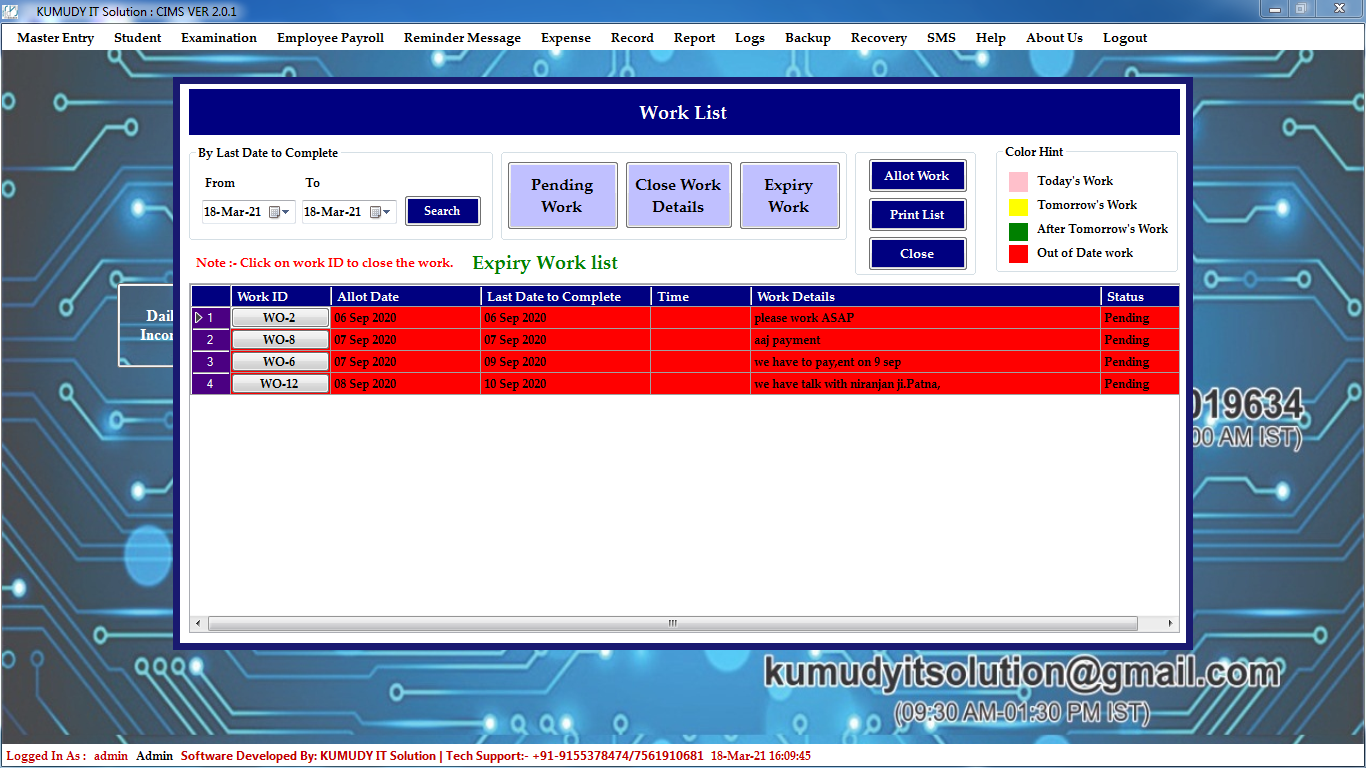Click work ID WO-2 button
Image resolution: width=1366 pixels, height=768 pixels.
(x=280, y=318)
